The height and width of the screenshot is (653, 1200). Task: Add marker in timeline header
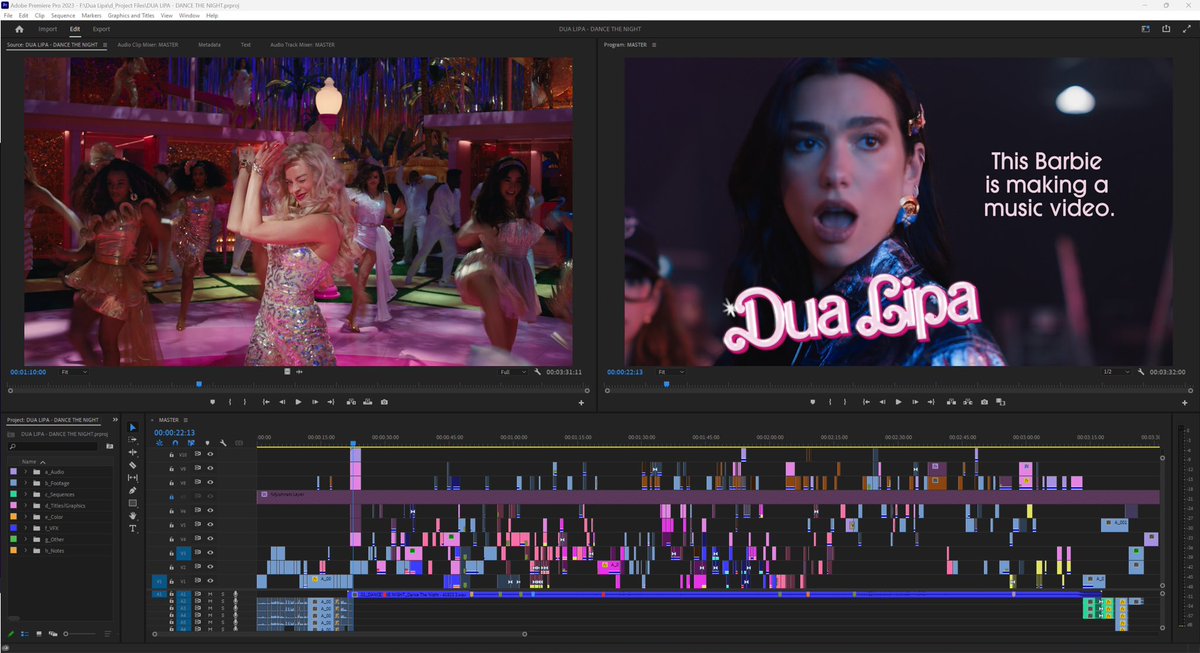[x=207, y=442]
